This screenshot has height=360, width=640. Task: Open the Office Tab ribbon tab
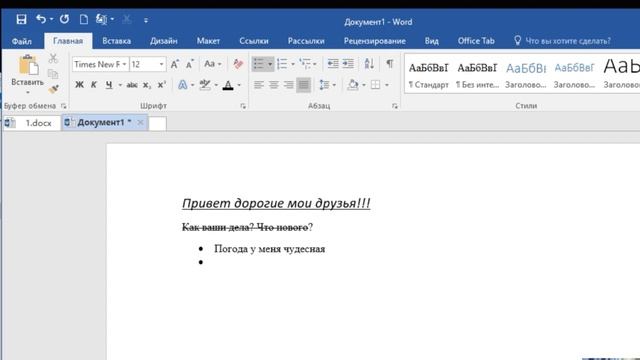[x=476, y=41]
